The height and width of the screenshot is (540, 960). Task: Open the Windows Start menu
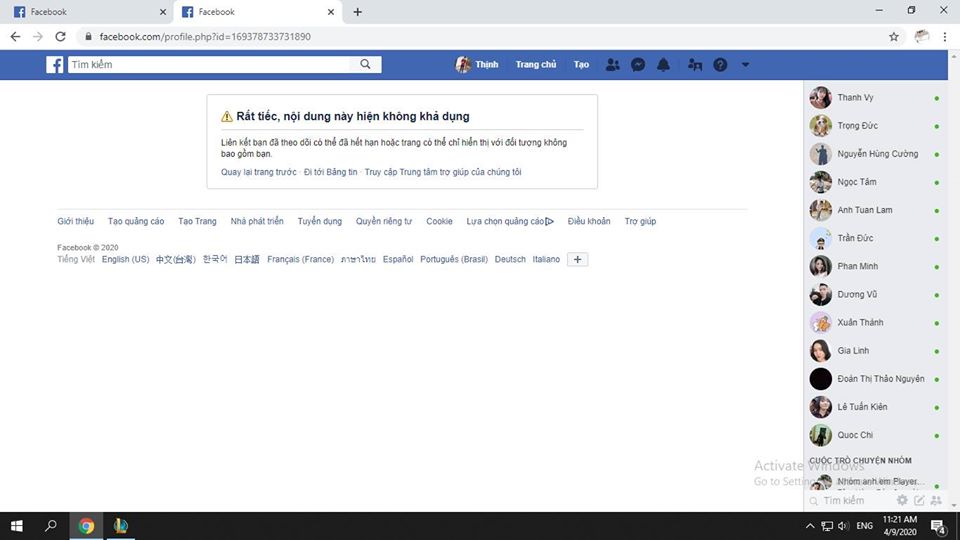[17, 526]
